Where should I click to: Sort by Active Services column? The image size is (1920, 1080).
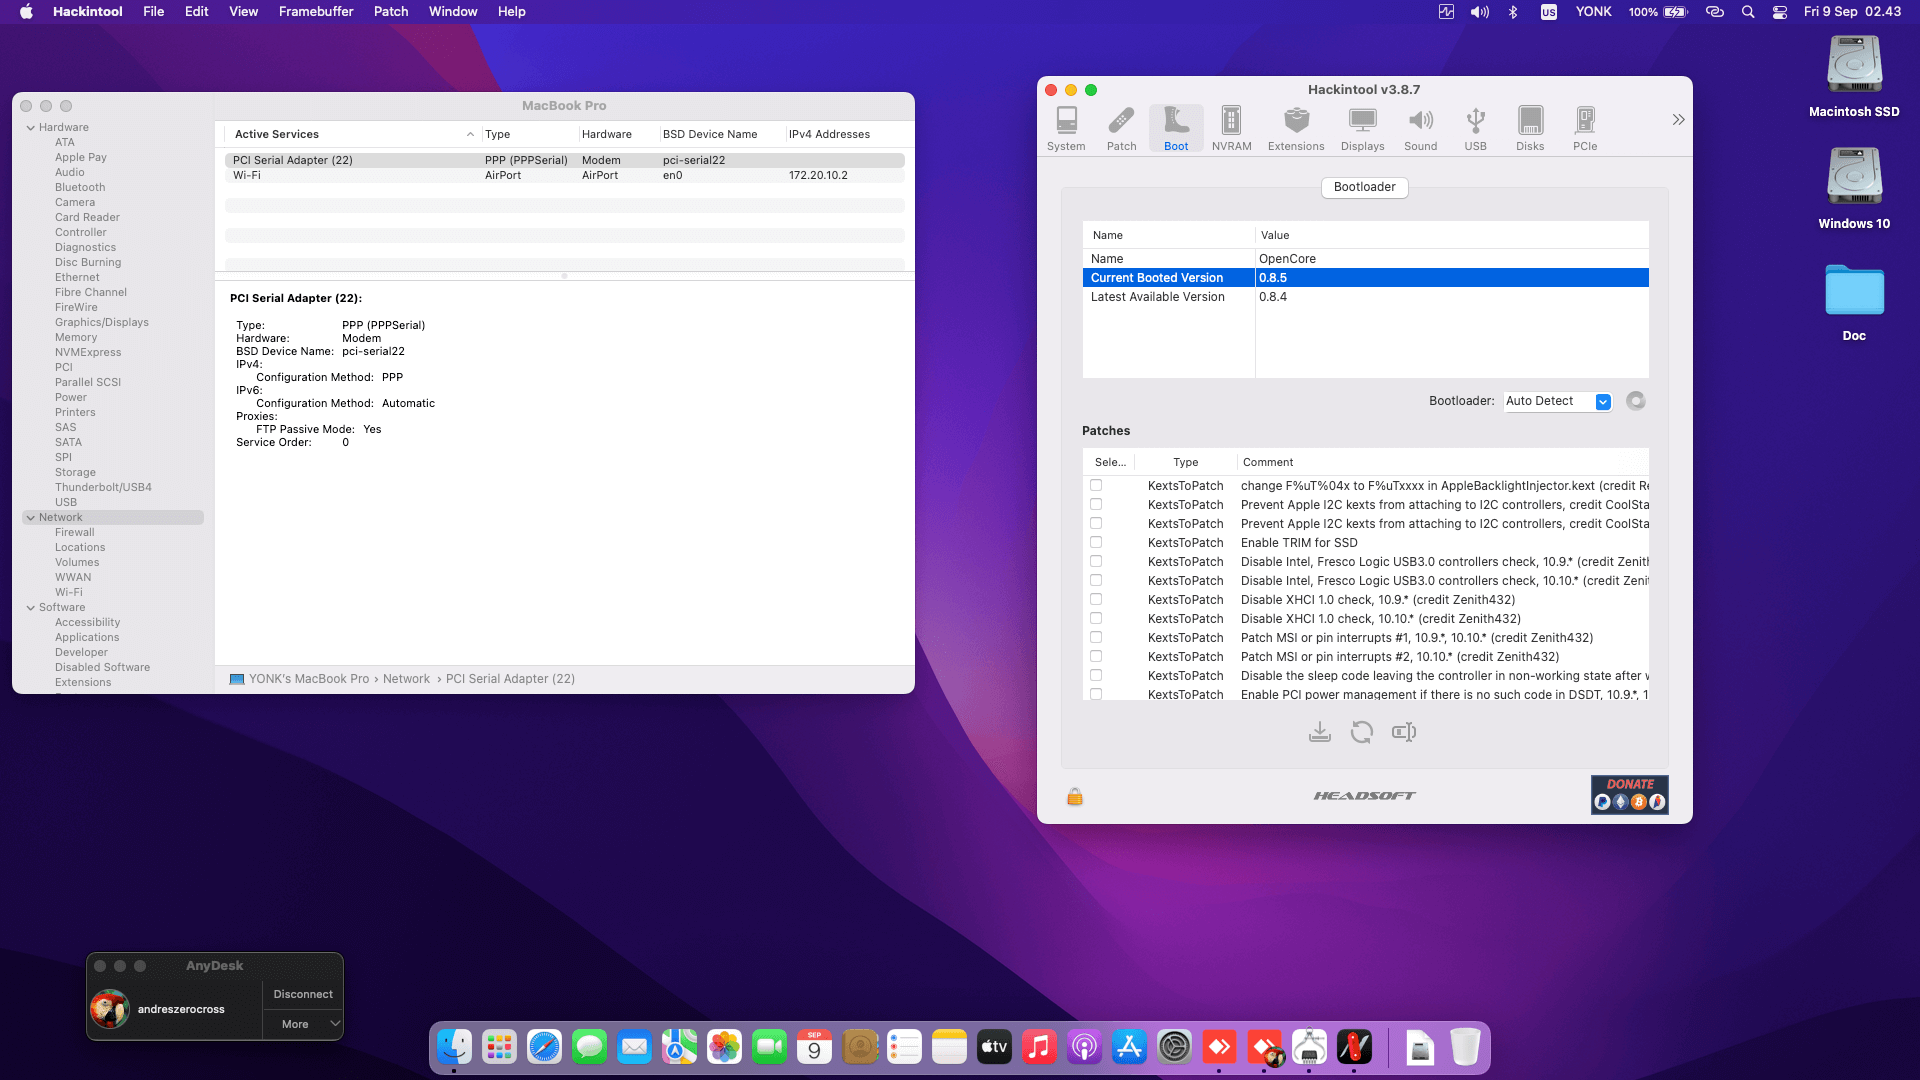click(x=352, y=134)
